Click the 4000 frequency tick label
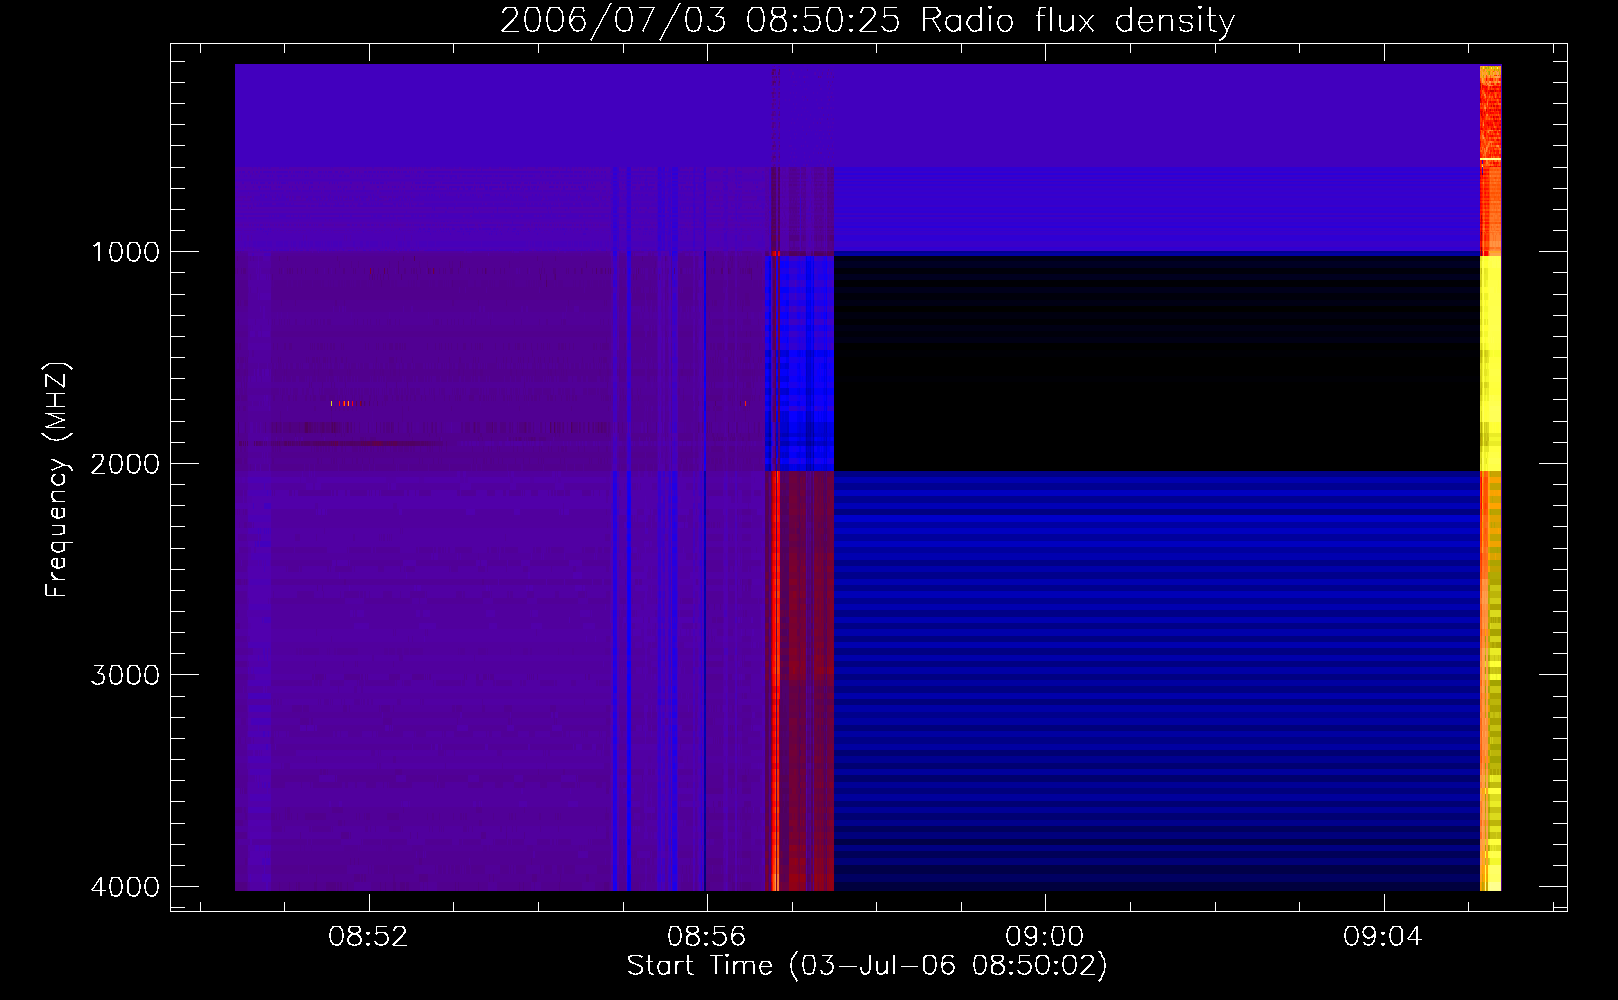The width and height of the screenshot is (1618, 1000). pos(125,887)
